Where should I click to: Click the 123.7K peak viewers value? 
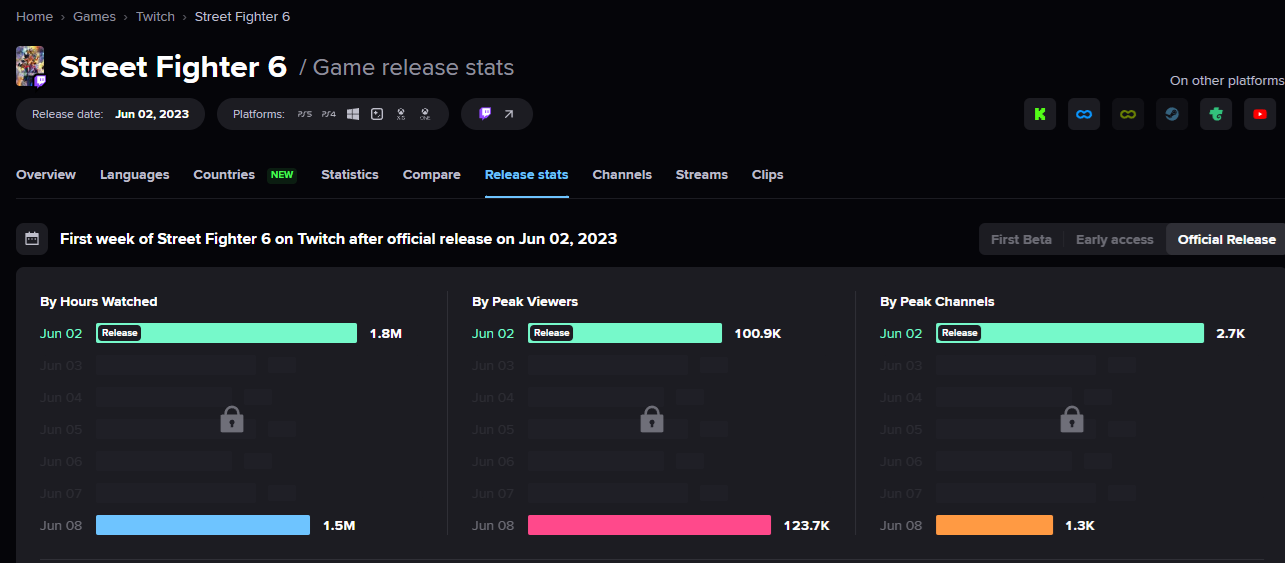tap(806, 525)
